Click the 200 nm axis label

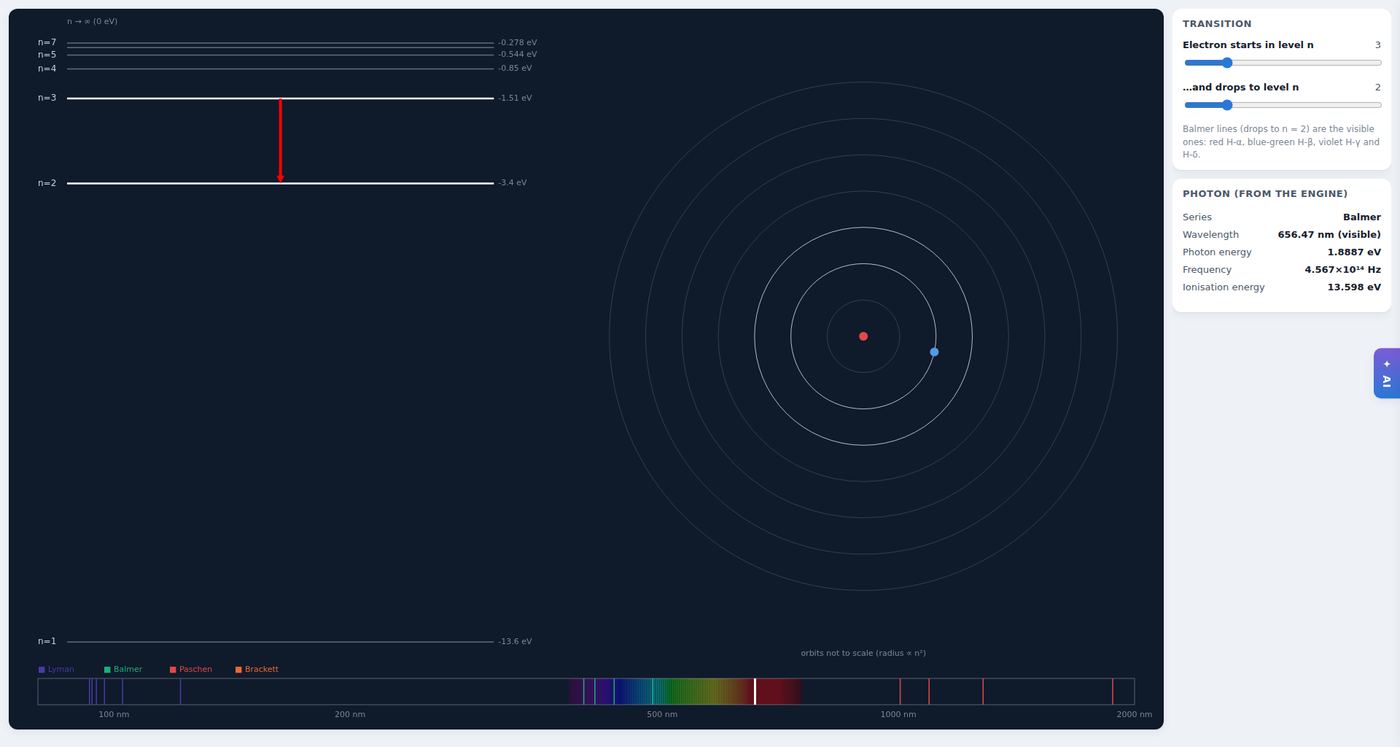tap(350, 714)
